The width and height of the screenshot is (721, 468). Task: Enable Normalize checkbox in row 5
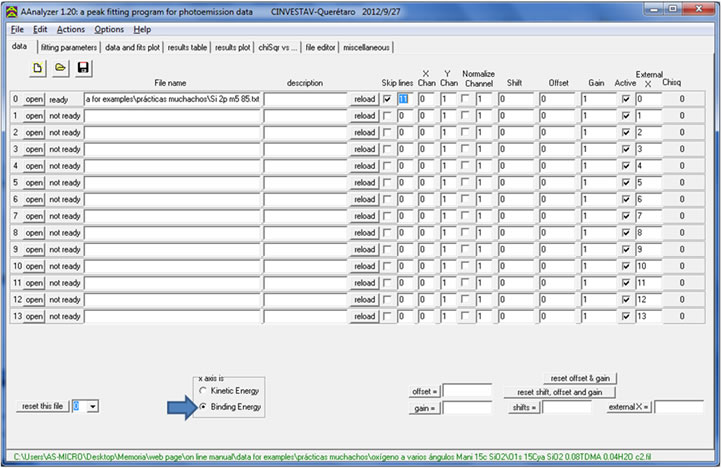(466, 183)
